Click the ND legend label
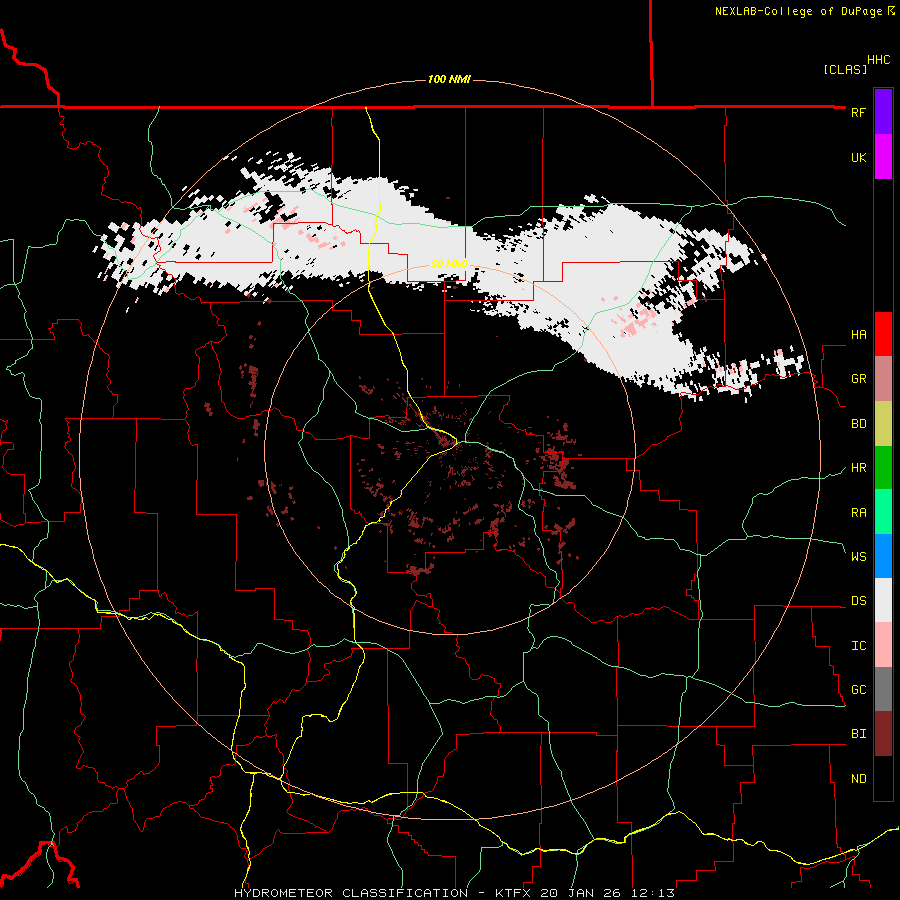The image size is (900, 900). point(858,779)
